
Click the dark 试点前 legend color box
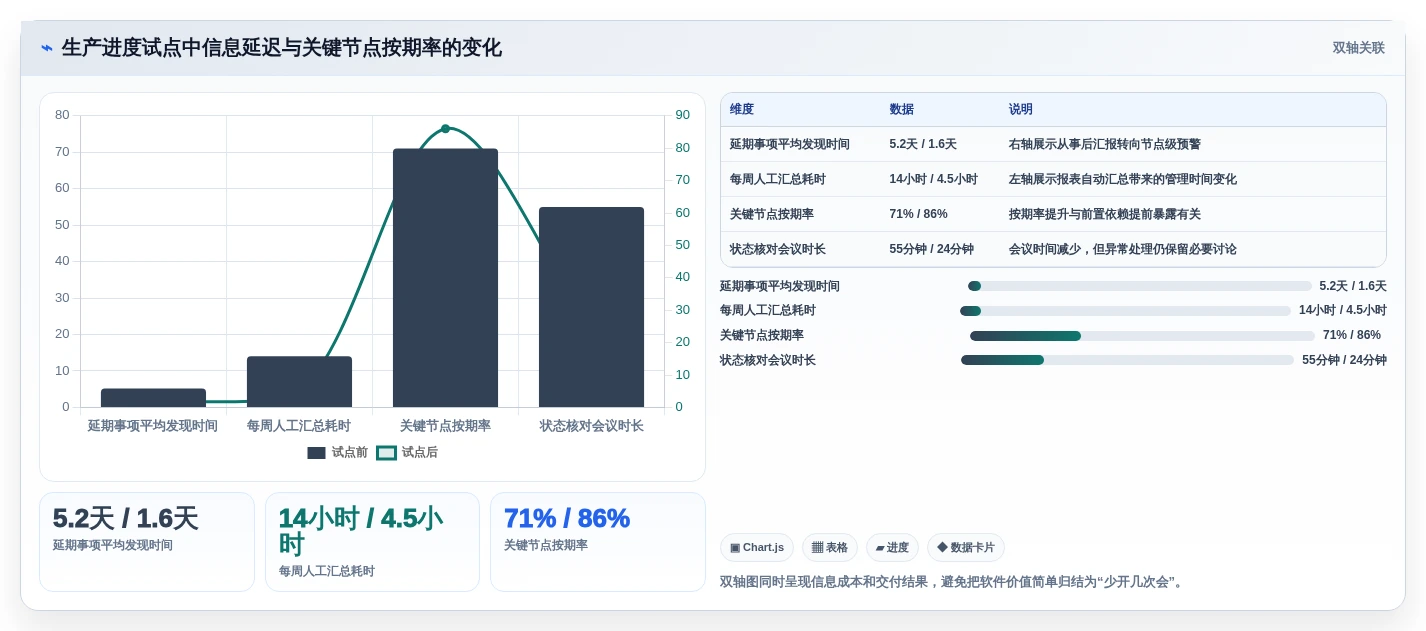316,453
